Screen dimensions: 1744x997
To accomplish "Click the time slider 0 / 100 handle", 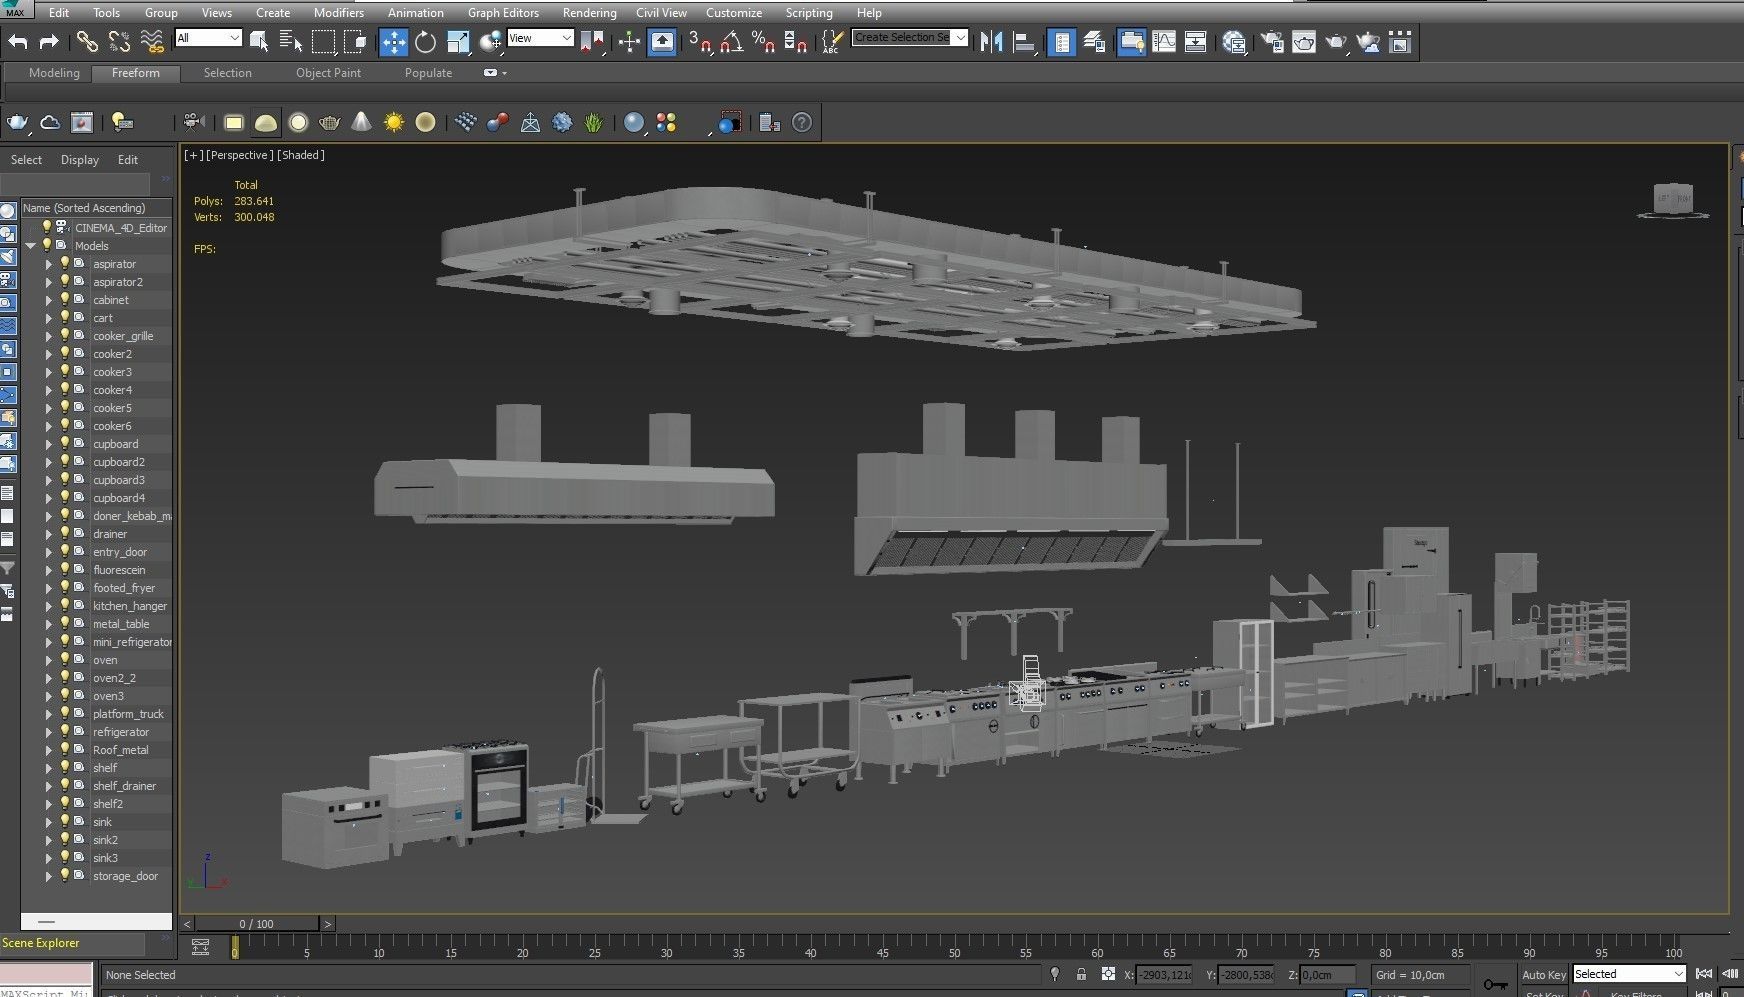I will (256, 924).
